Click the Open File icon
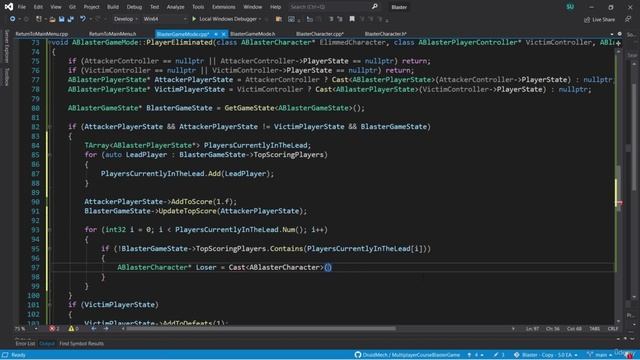The width and height of the screenshot is (640, 360). pos(52,19)
